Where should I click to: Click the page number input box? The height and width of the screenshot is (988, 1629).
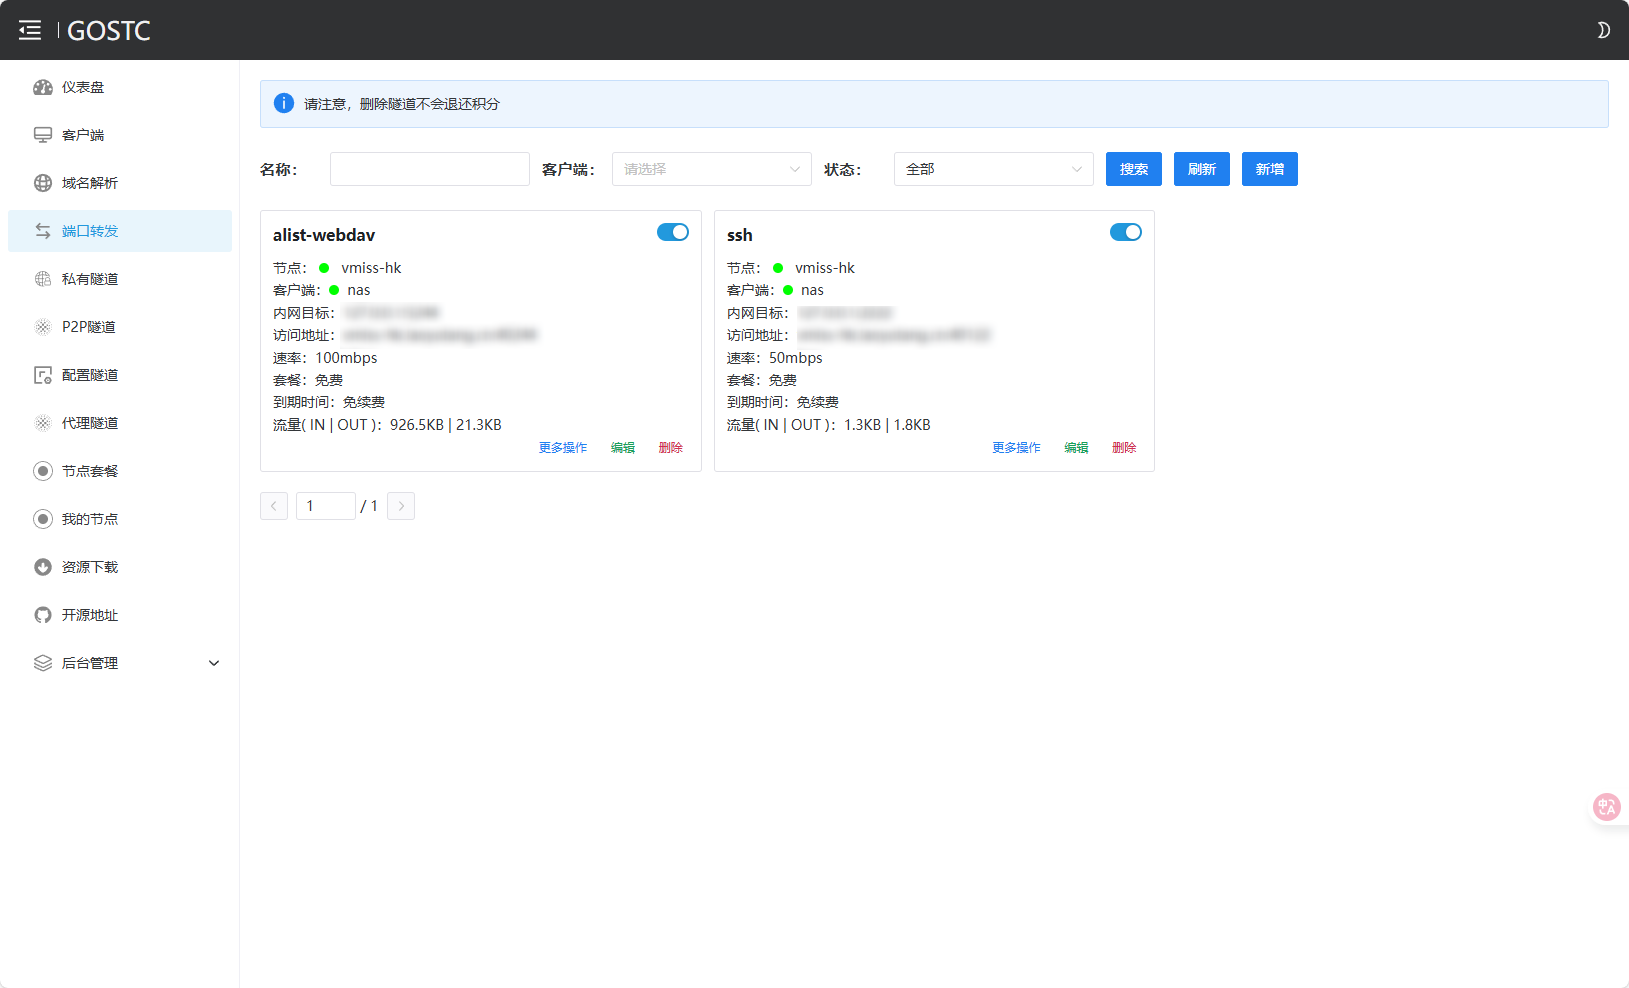(326, 506)
